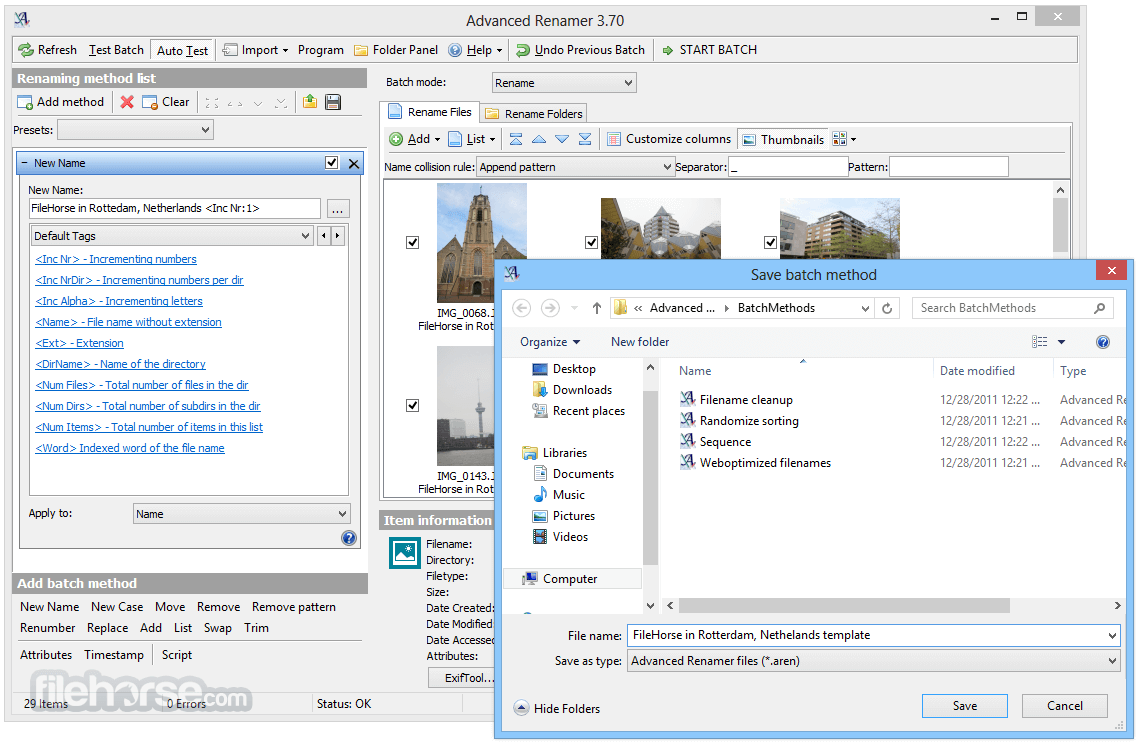Toggle the New Name method checkbox
Image resolution: width=1137 pixels, height=742 pixels.
[331, 163]
